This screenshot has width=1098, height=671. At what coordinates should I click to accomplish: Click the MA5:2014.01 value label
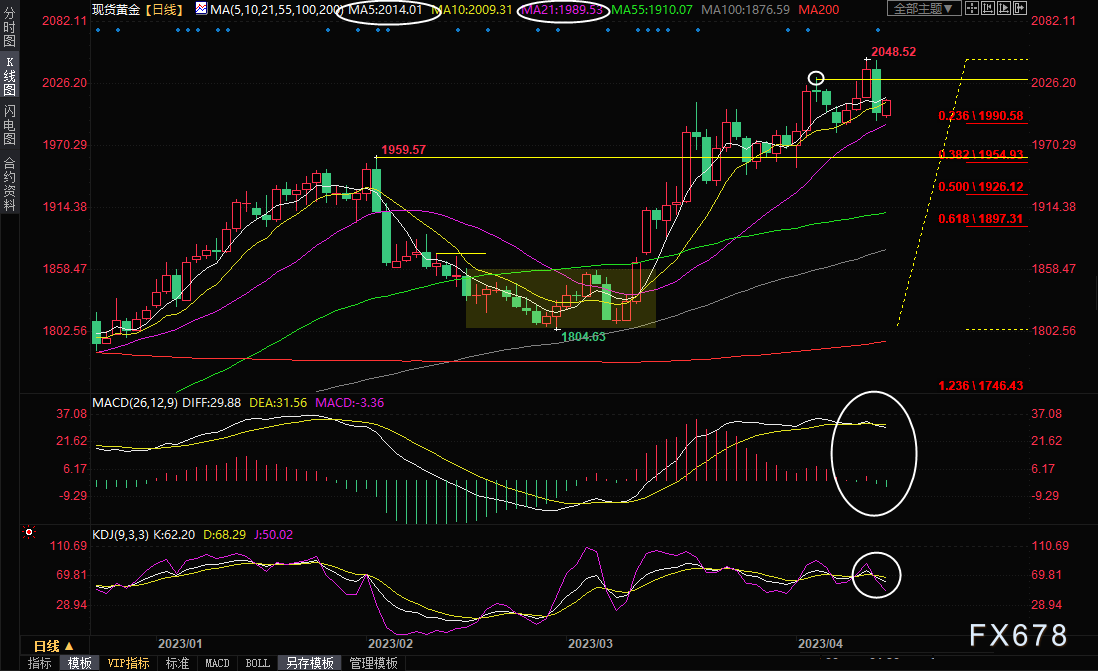(x=385, y=9)
